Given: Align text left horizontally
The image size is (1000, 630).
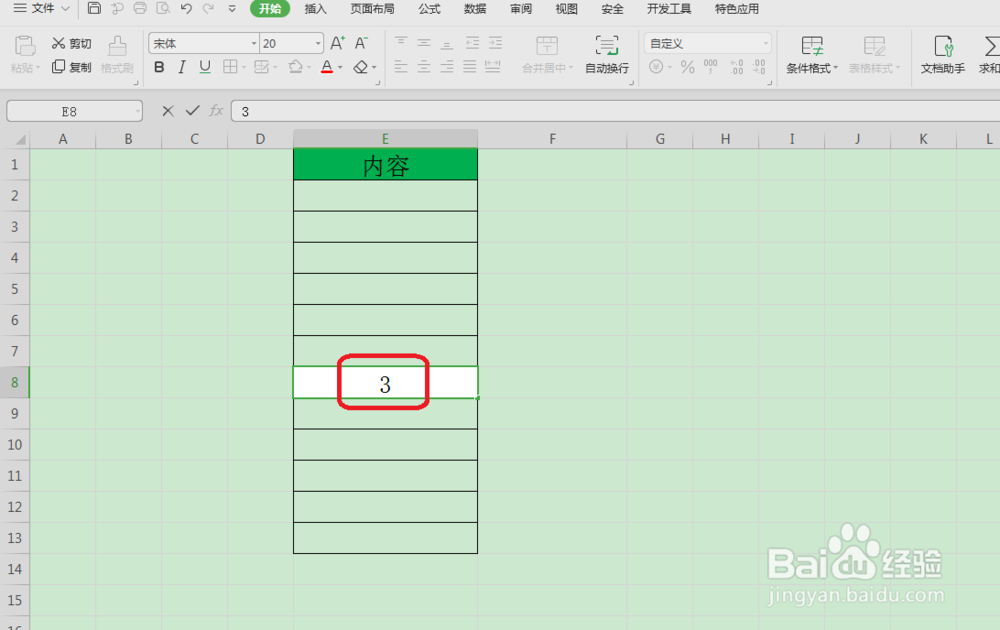Looking at the screenshot, I should 401,66.
